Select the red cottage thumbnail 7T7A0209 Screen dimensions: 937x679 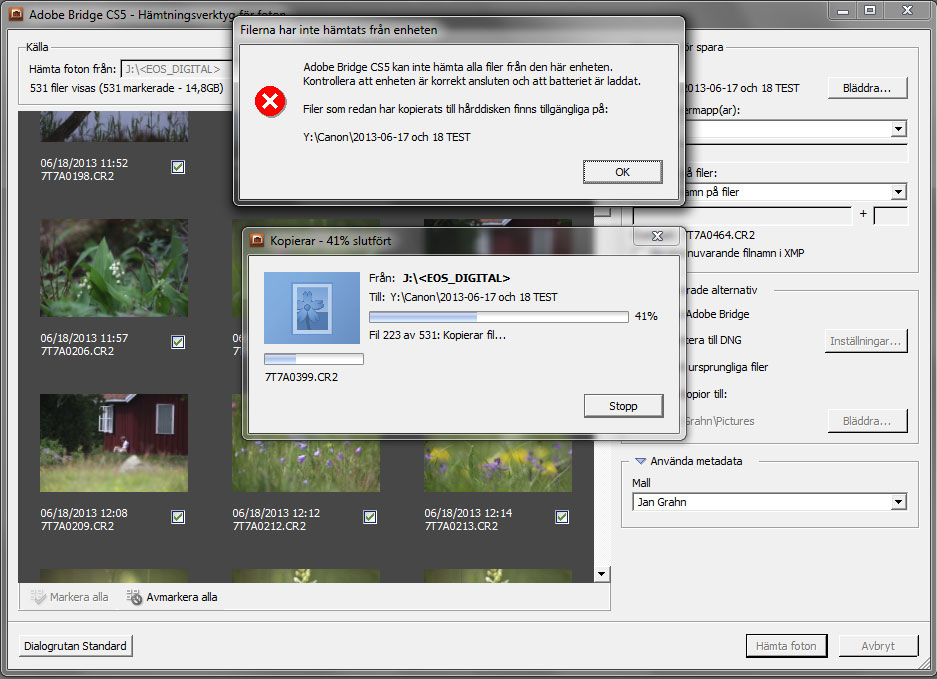tap(114, 443)
